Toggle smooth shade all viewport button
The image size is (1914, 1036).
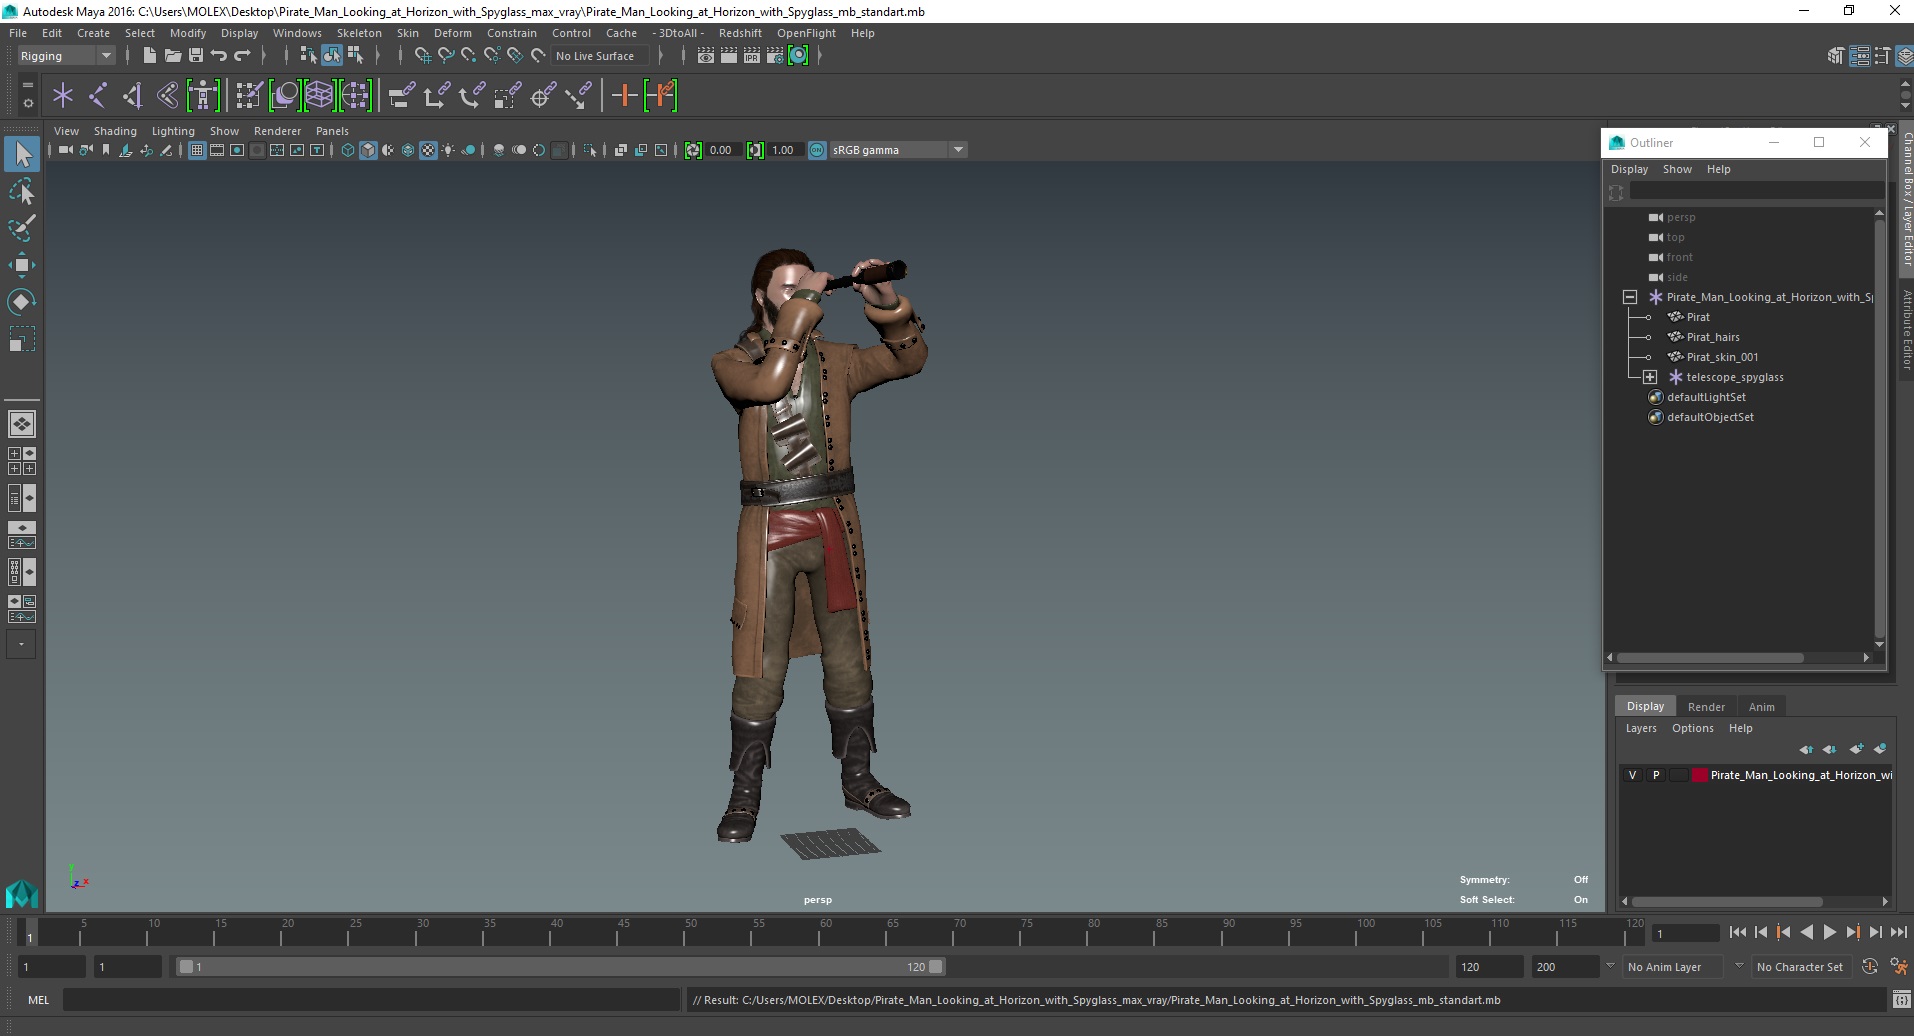(368, 150)
